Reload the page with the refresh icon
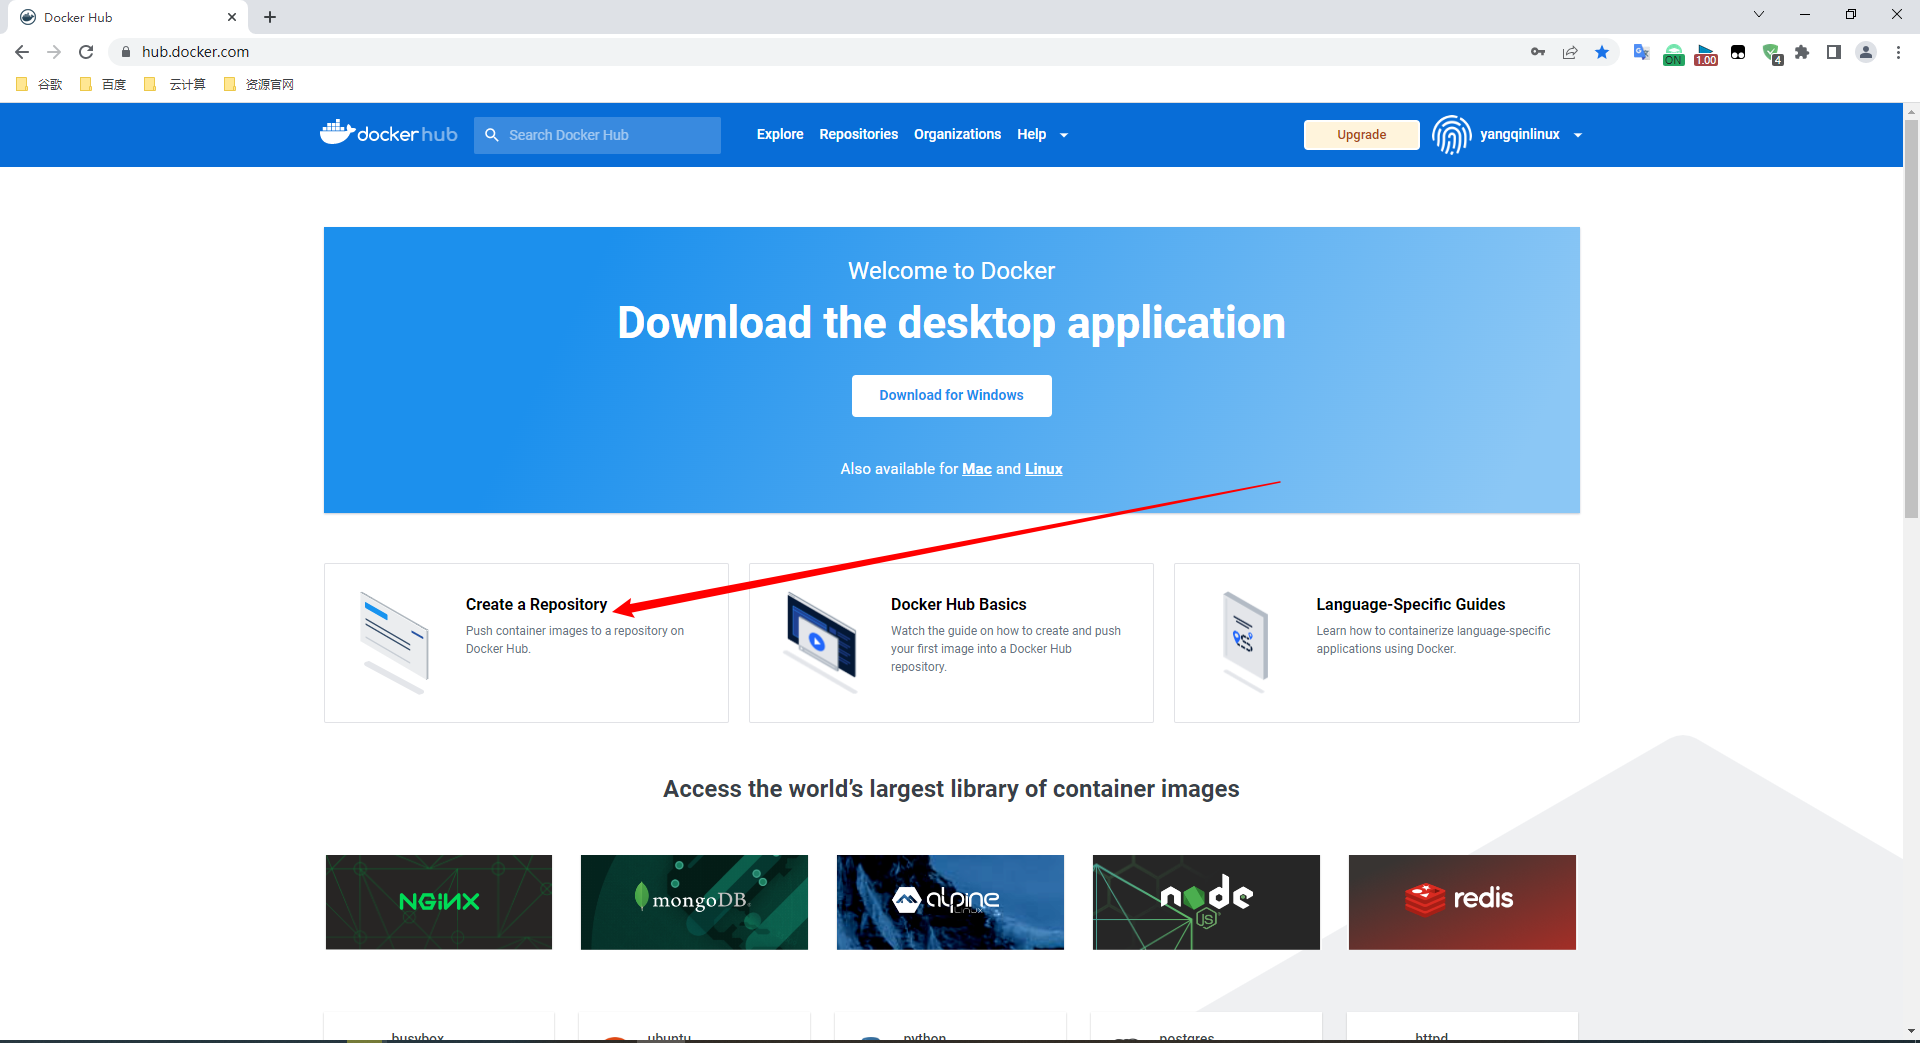The height and width of the screenshot is (1043, 1920). click(86, 52)
